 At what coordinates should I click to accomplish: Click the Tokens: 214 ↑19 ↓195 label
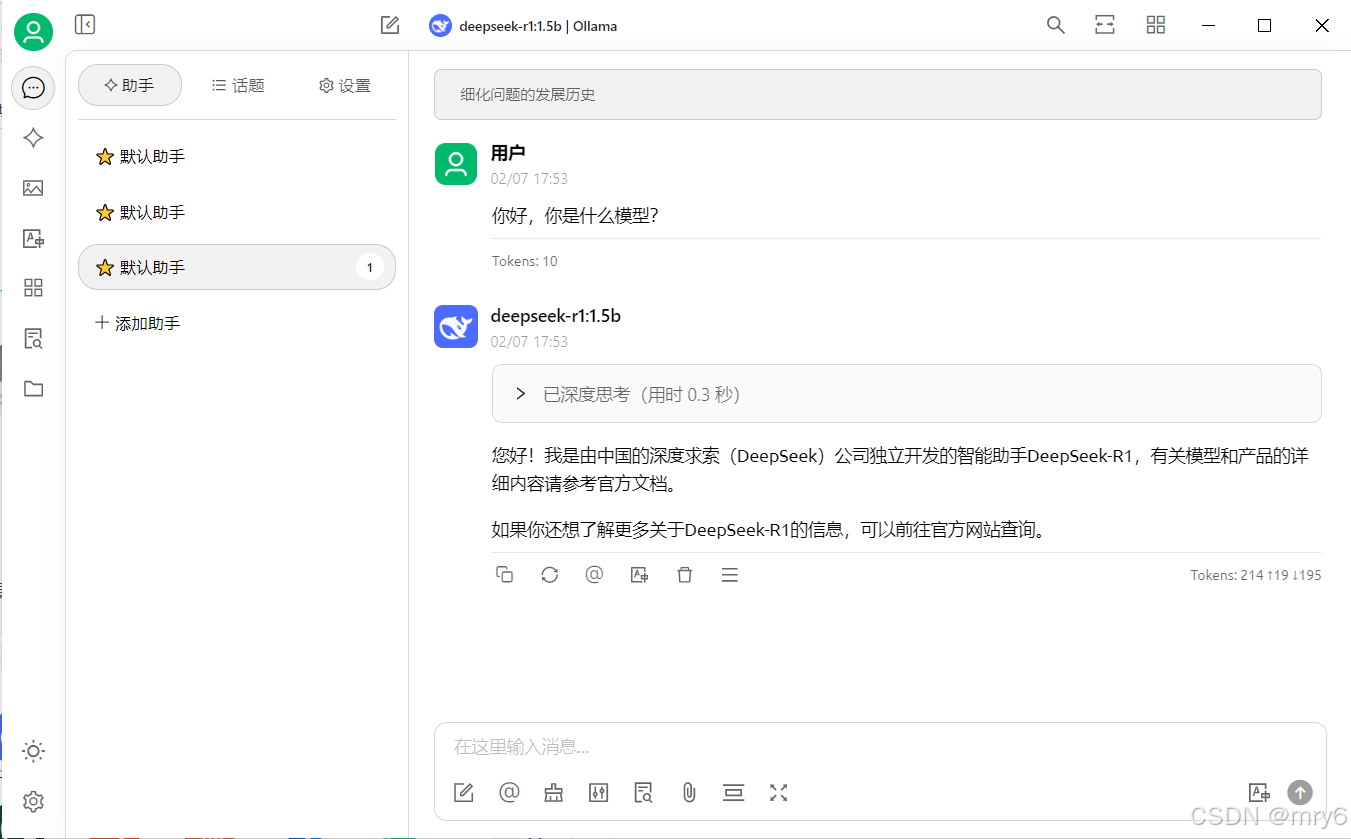(x=1256, y=575)
